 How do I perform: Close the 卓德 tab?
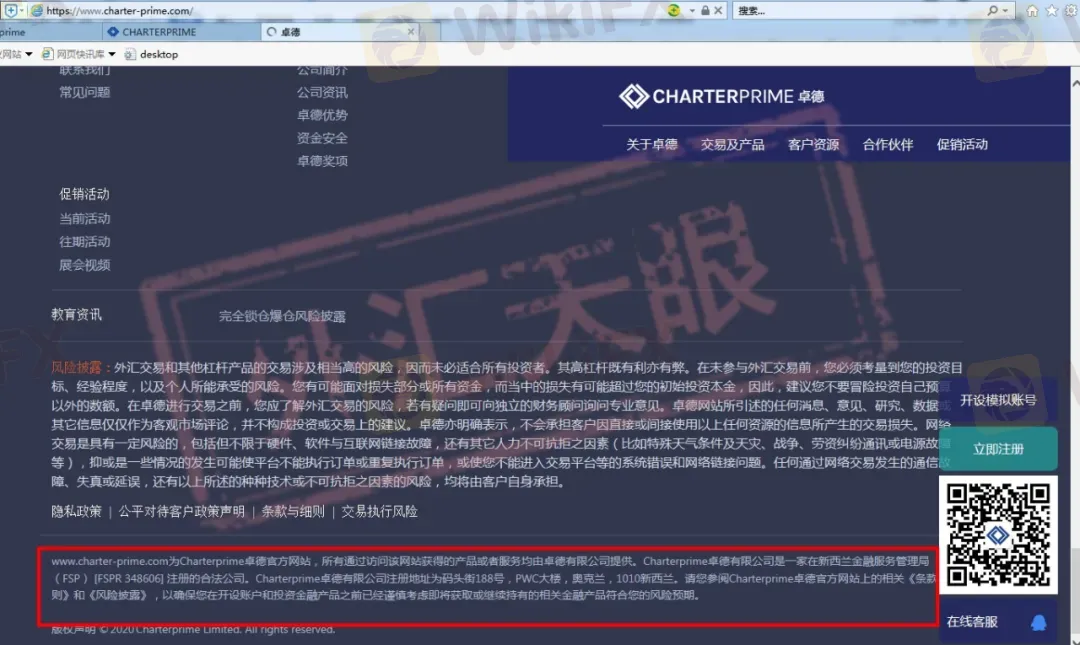411,32
